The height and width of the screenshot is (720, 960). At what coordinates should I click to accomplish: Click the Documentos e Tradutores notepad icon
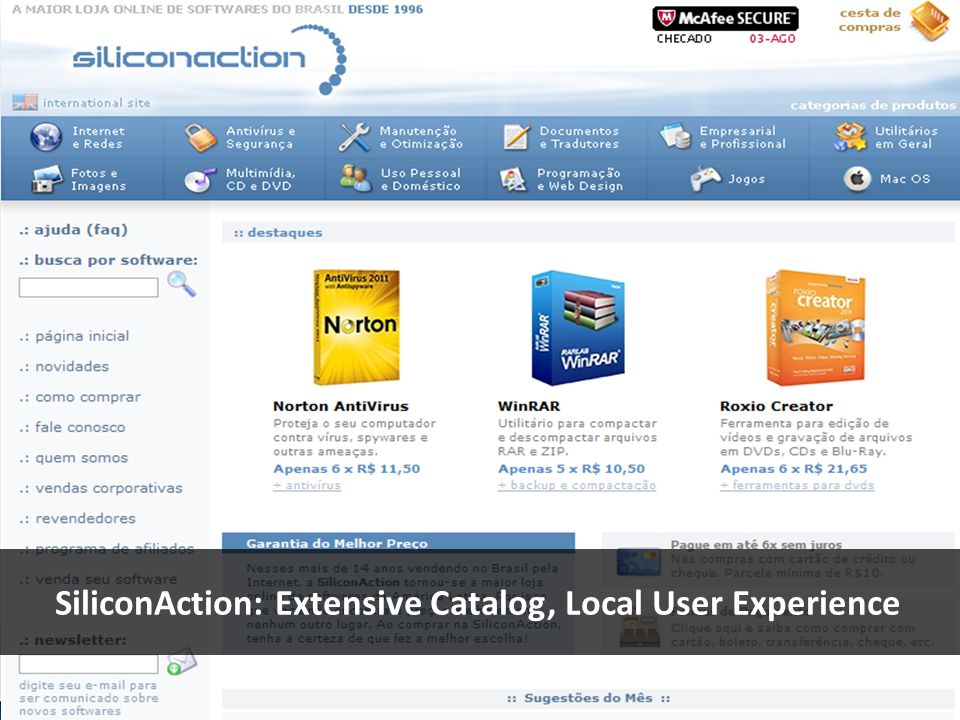click(x=516, y=137)
